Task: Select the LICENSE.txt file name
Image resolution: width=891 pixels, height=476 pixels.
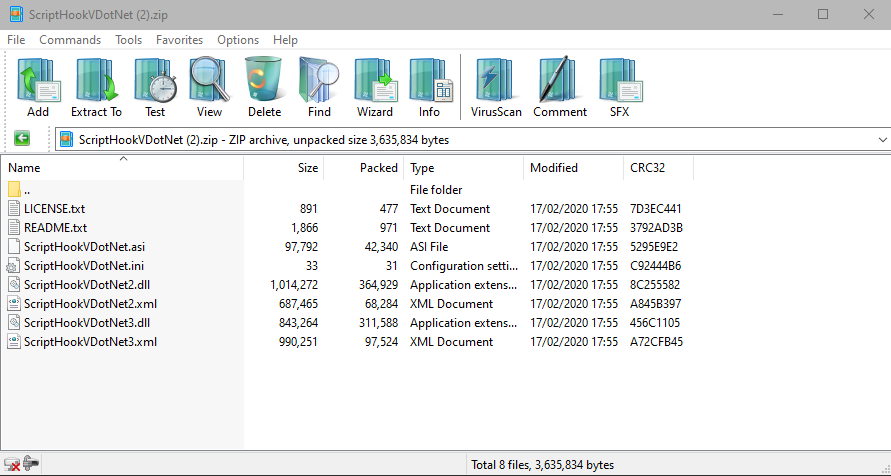Action: tap(55, 208)
